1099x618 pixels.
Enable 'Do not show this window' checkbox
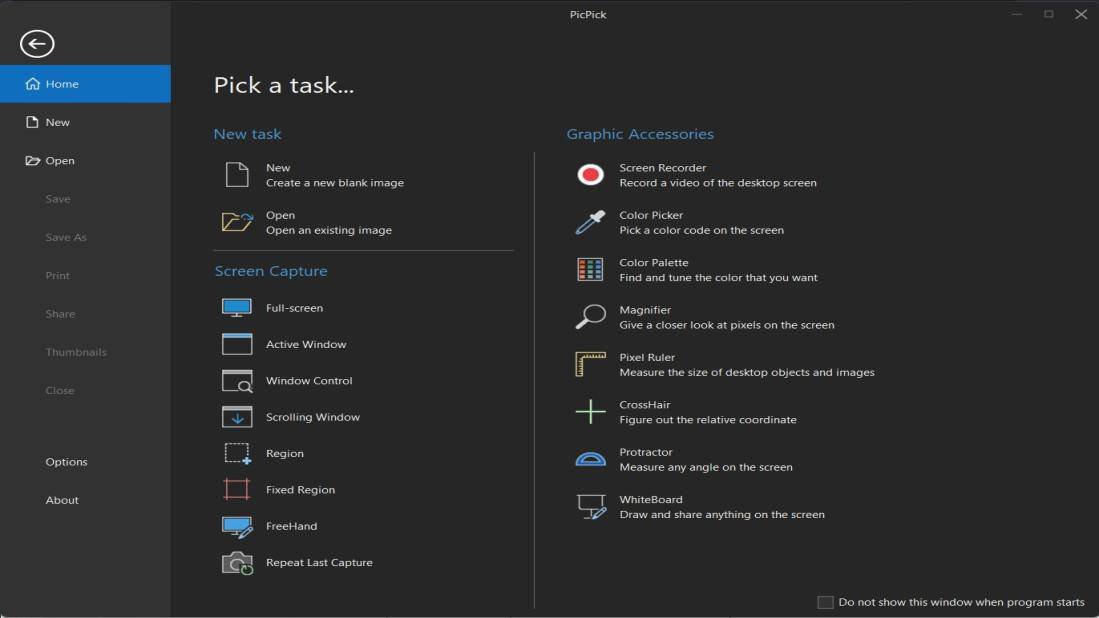point(825,603)
